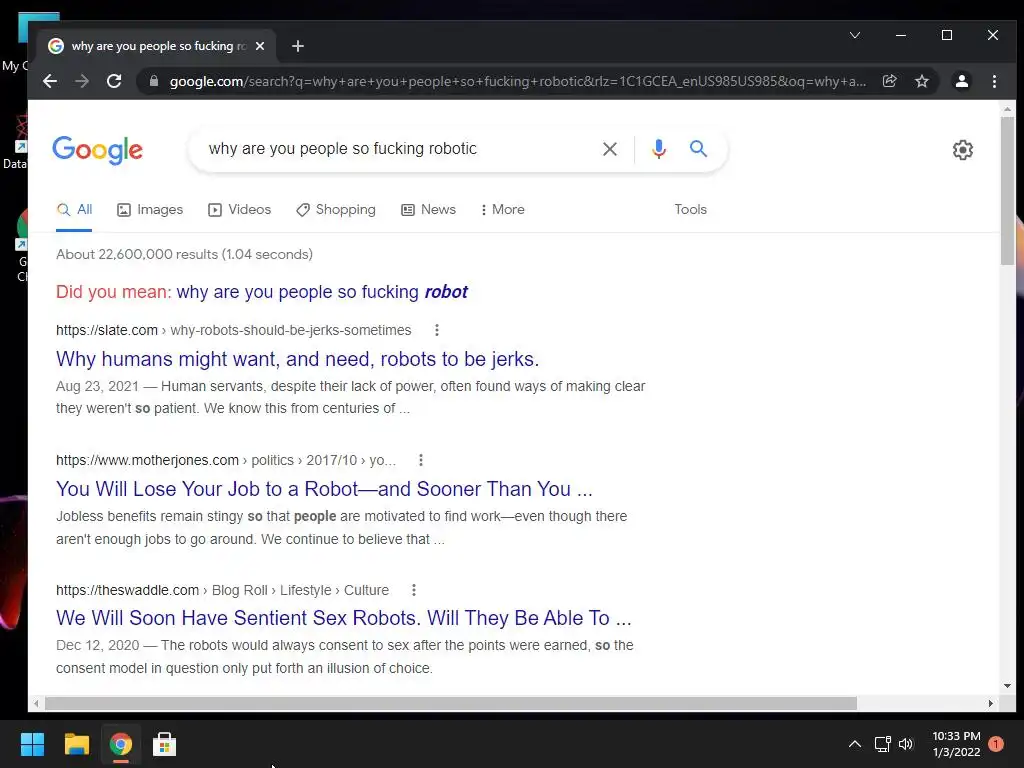Click the motherjones.com URL breadcrumb
The height and width of the screenshot is (768, 1024).
[226, 460]
